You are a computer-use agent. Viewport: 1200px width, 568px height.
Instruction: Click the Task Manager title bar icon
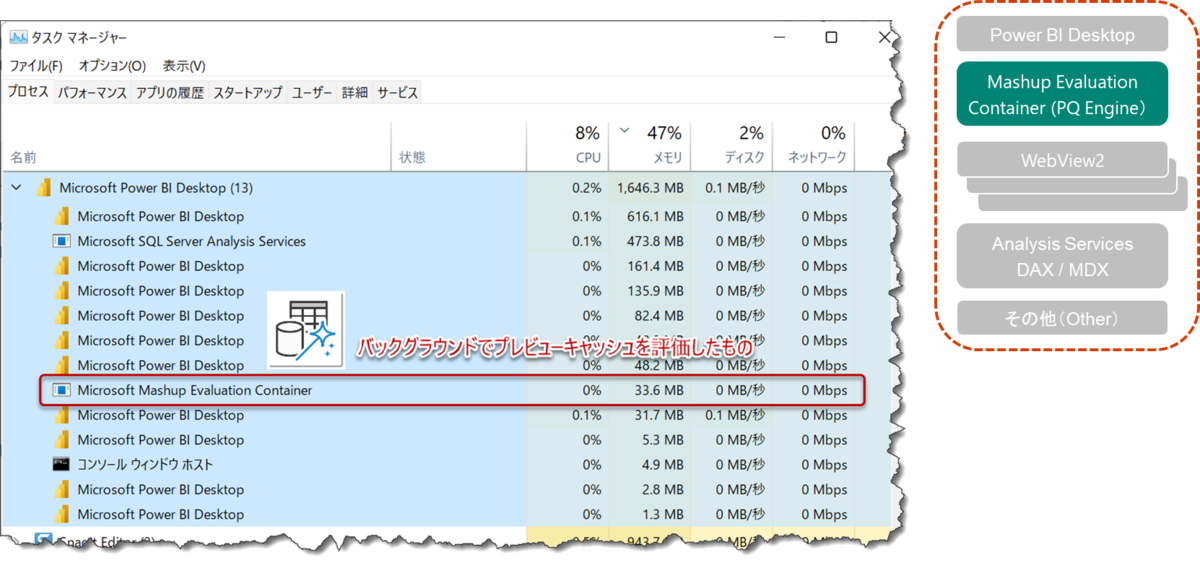19,38
